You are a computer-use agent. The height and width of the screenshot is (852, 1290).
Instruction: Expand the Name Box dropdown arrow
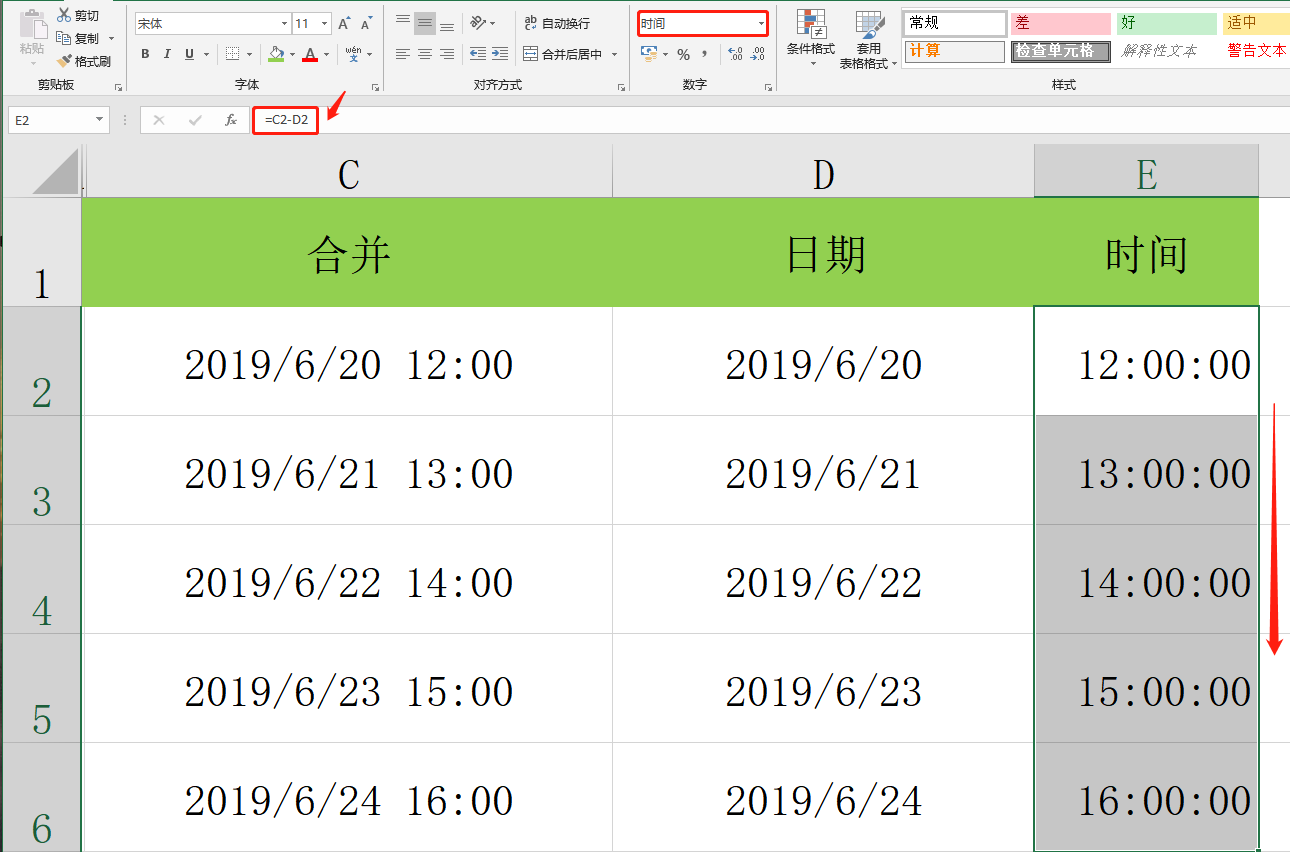tap(100, 120)
